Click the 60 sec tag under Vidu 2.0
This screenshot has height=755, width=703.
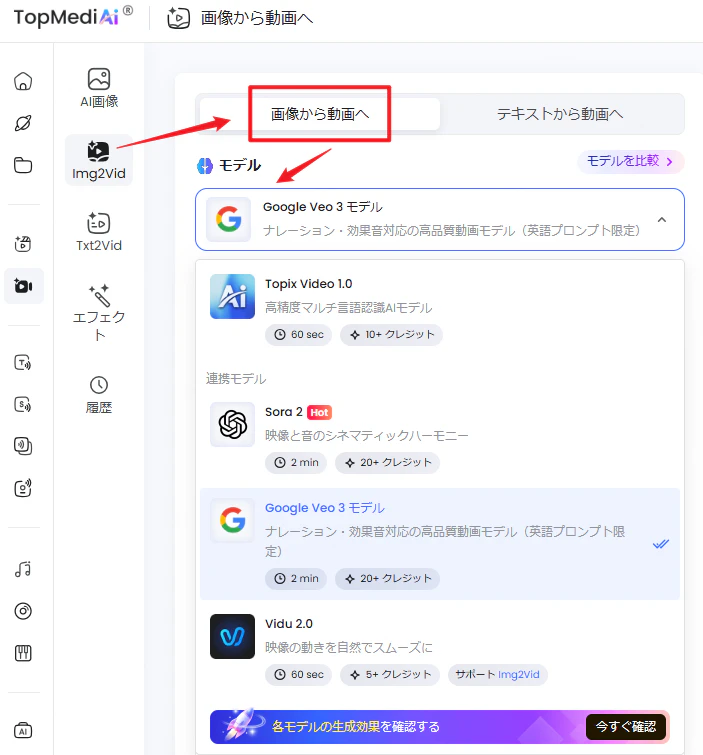click(x=298, y=674)
